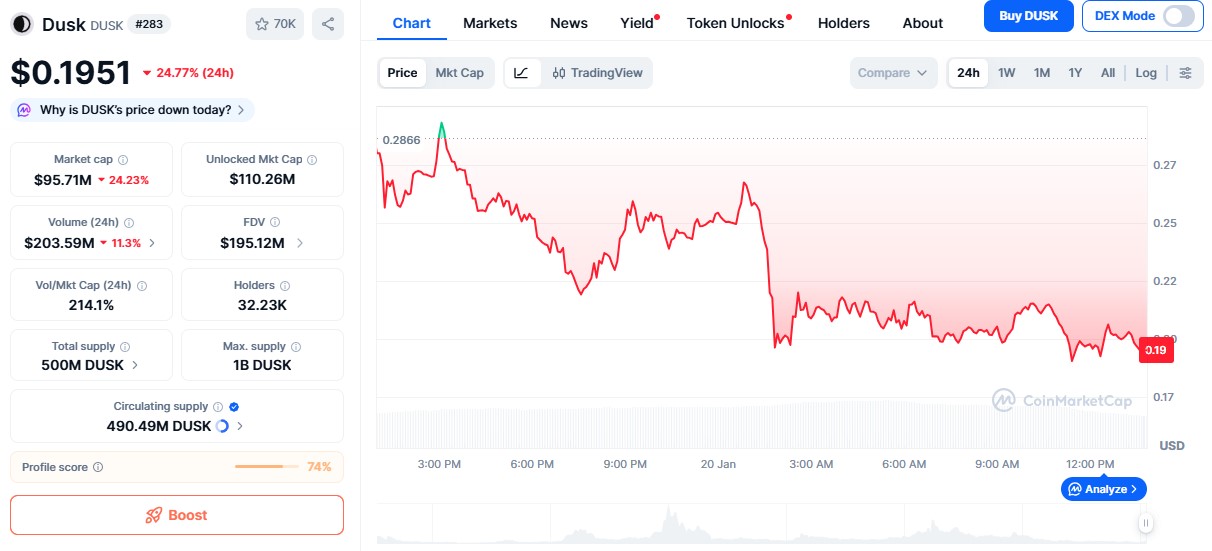Viewport: 1212px width, 551px height.
Task: Expand Total supply 500M DUSK details
Action: [136, 365]
